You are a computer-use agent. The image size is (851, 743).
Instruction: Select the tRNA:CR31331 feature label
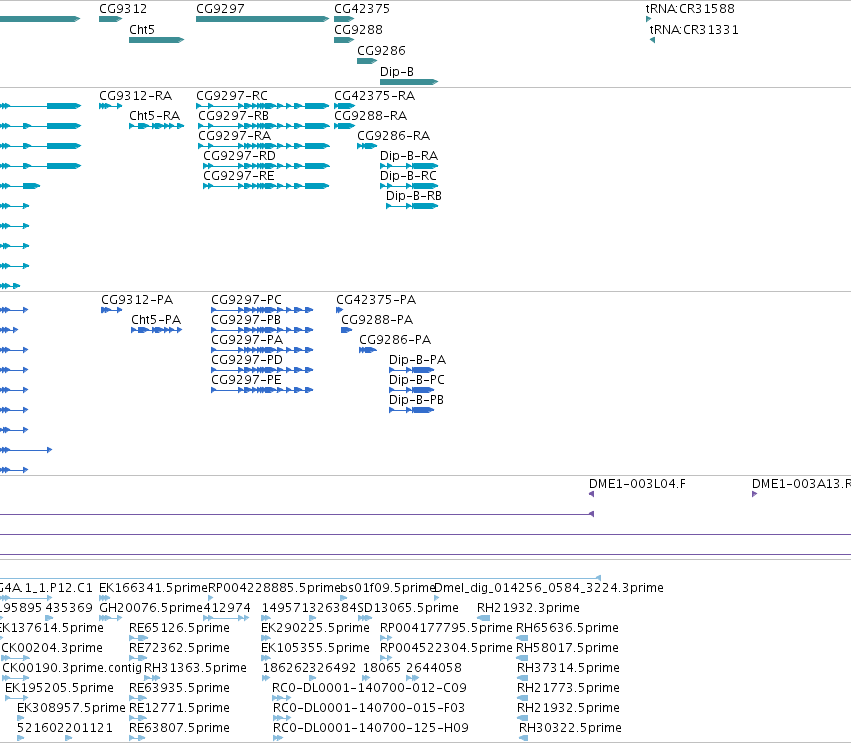coord(694,30)
